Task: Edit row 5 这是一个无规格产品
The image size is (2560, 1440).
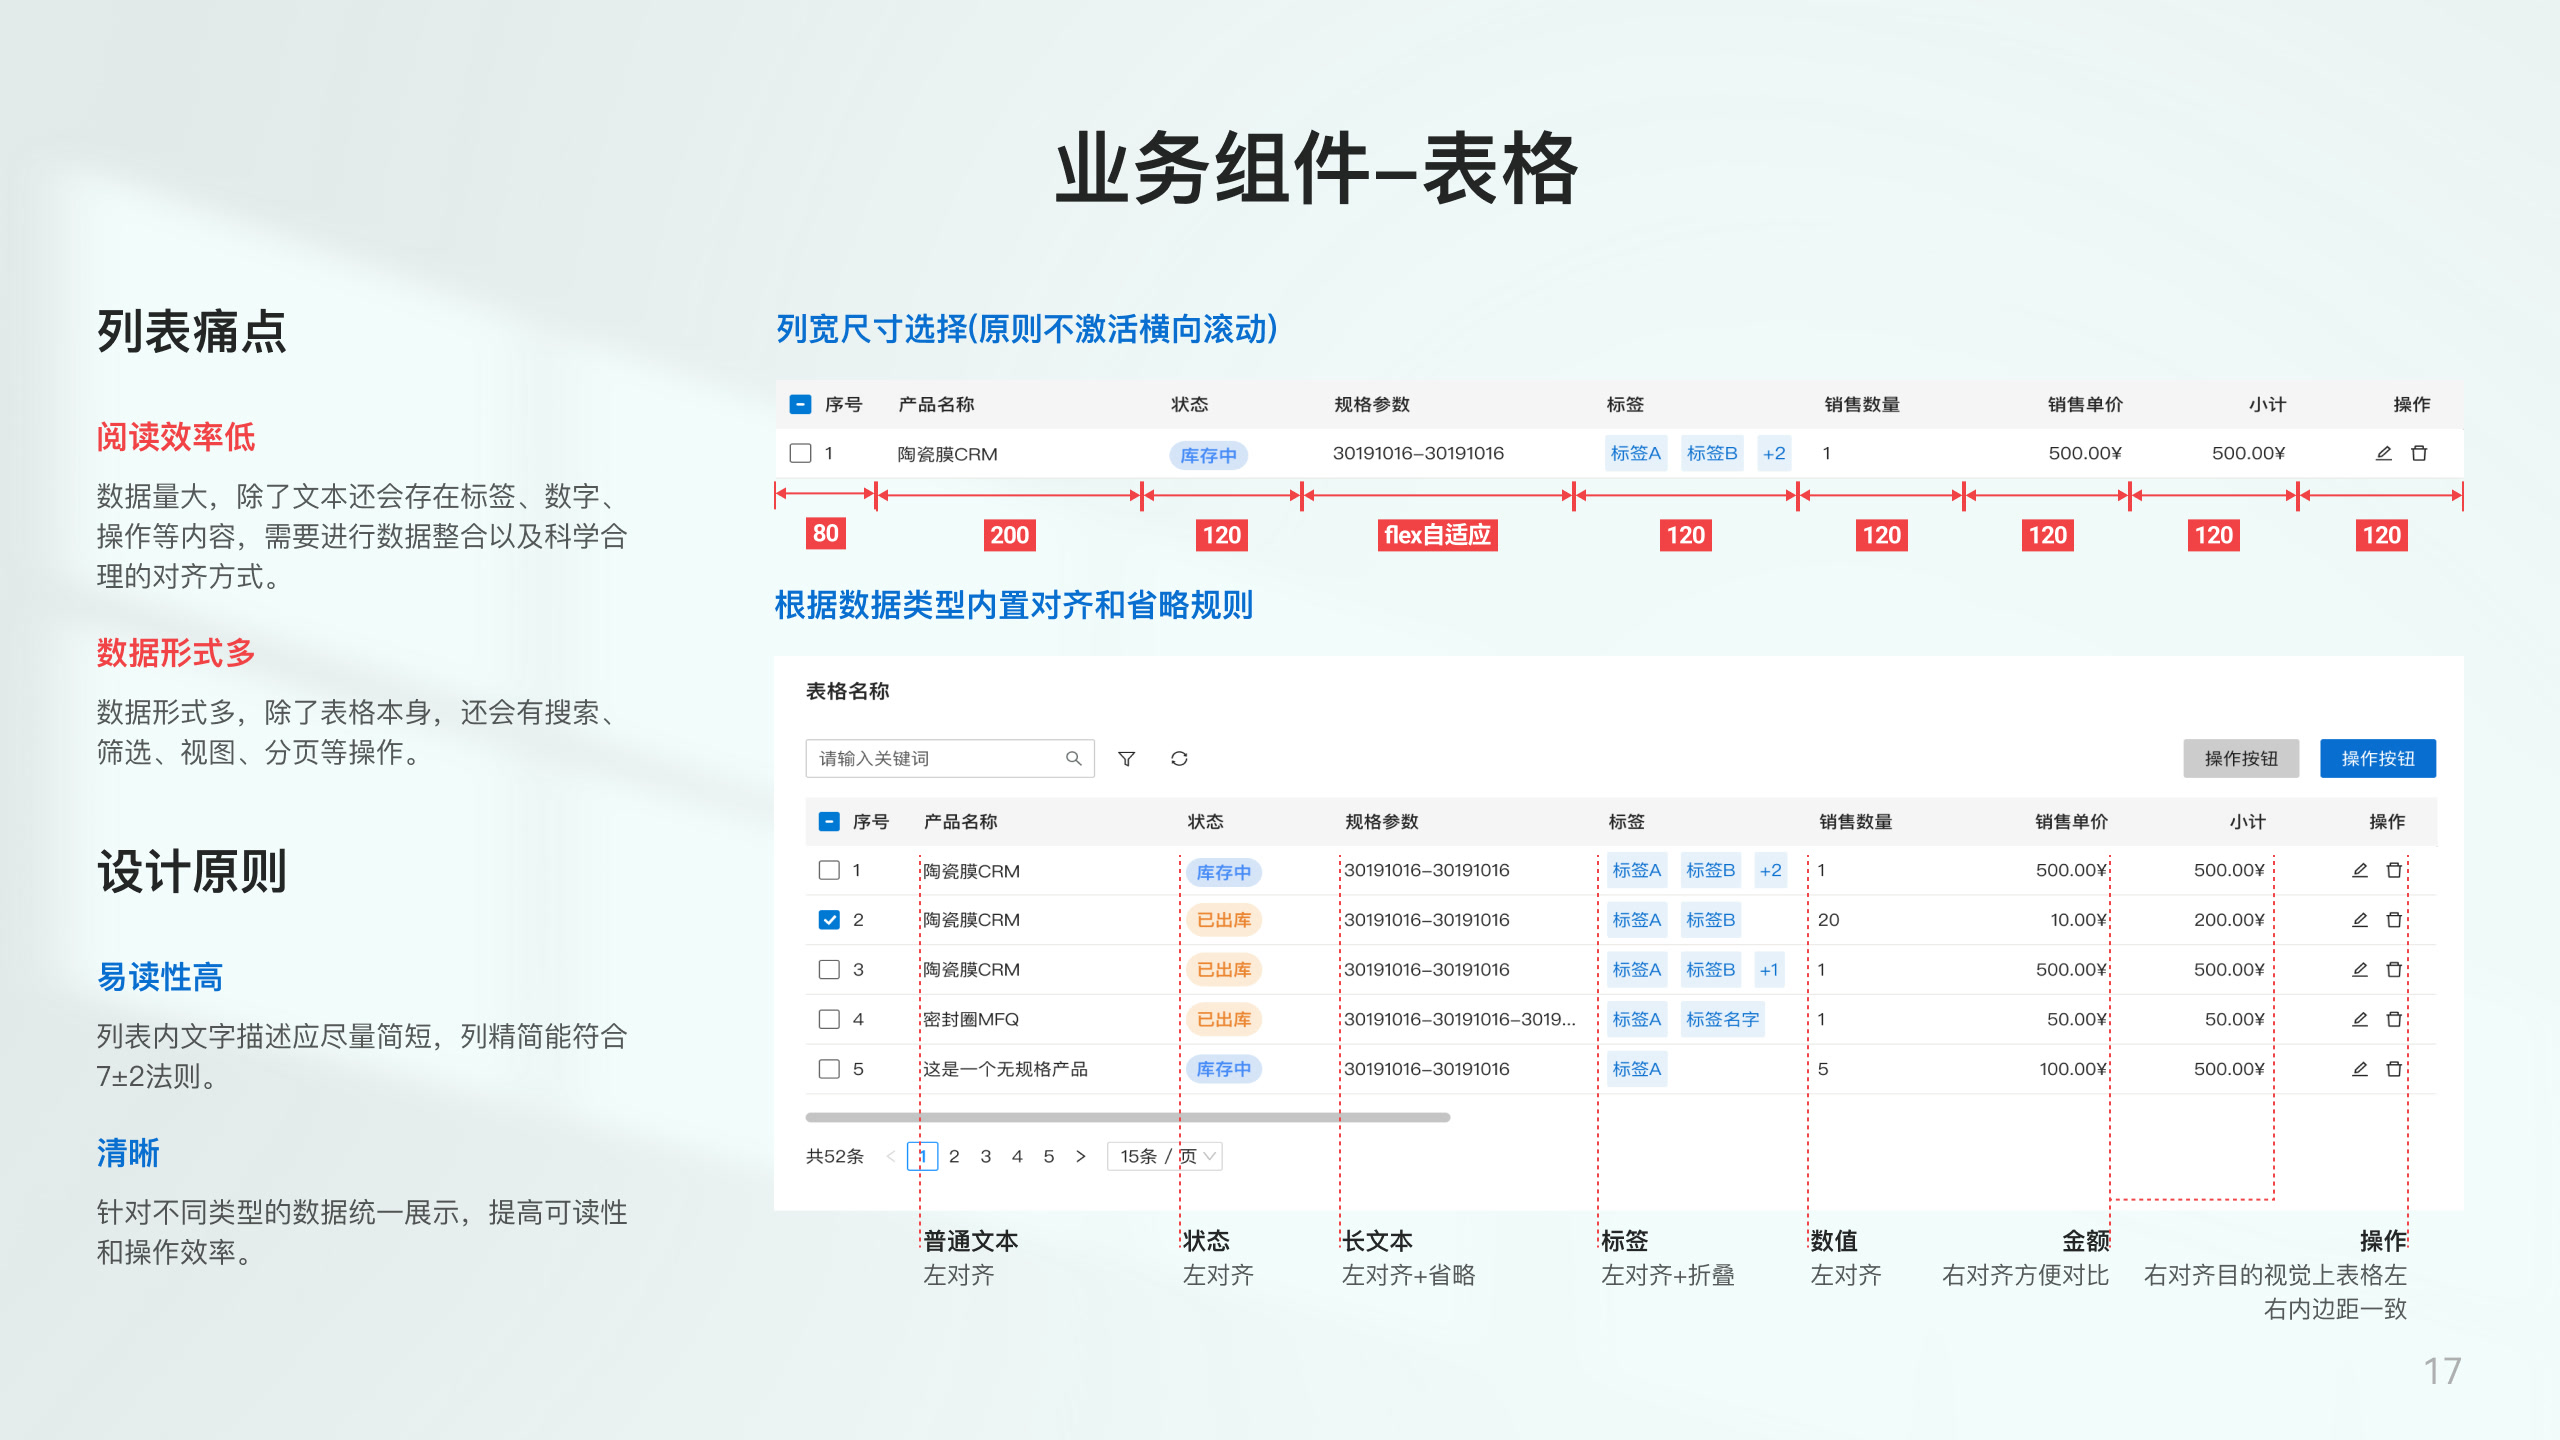Action: [x=2360, y=1069]
